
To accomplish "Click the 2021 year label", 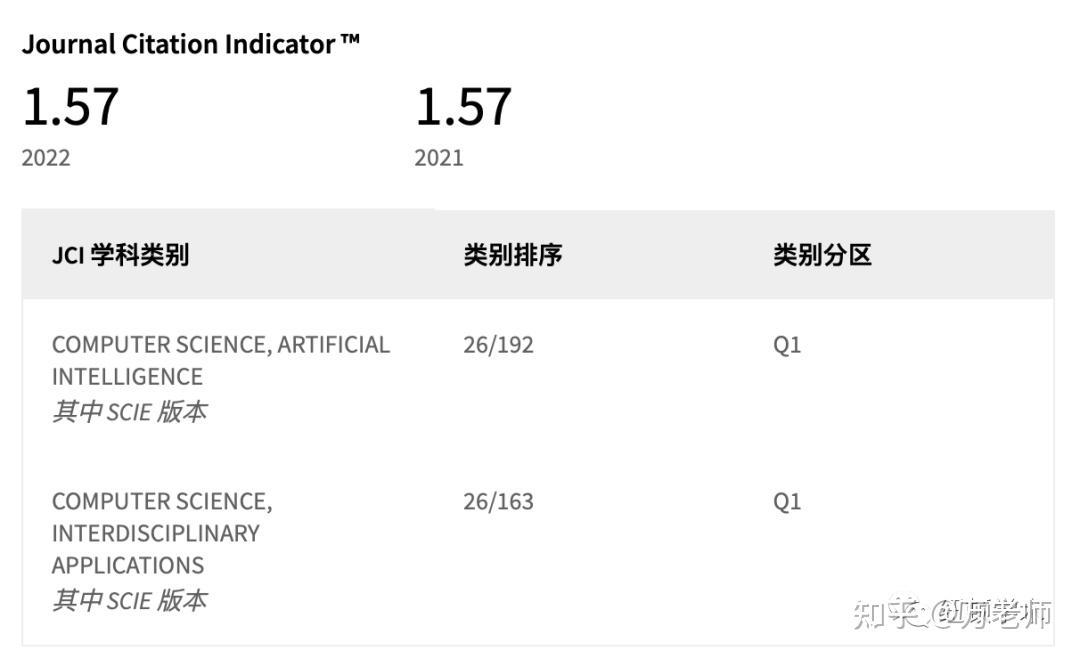I will (439, 158).
